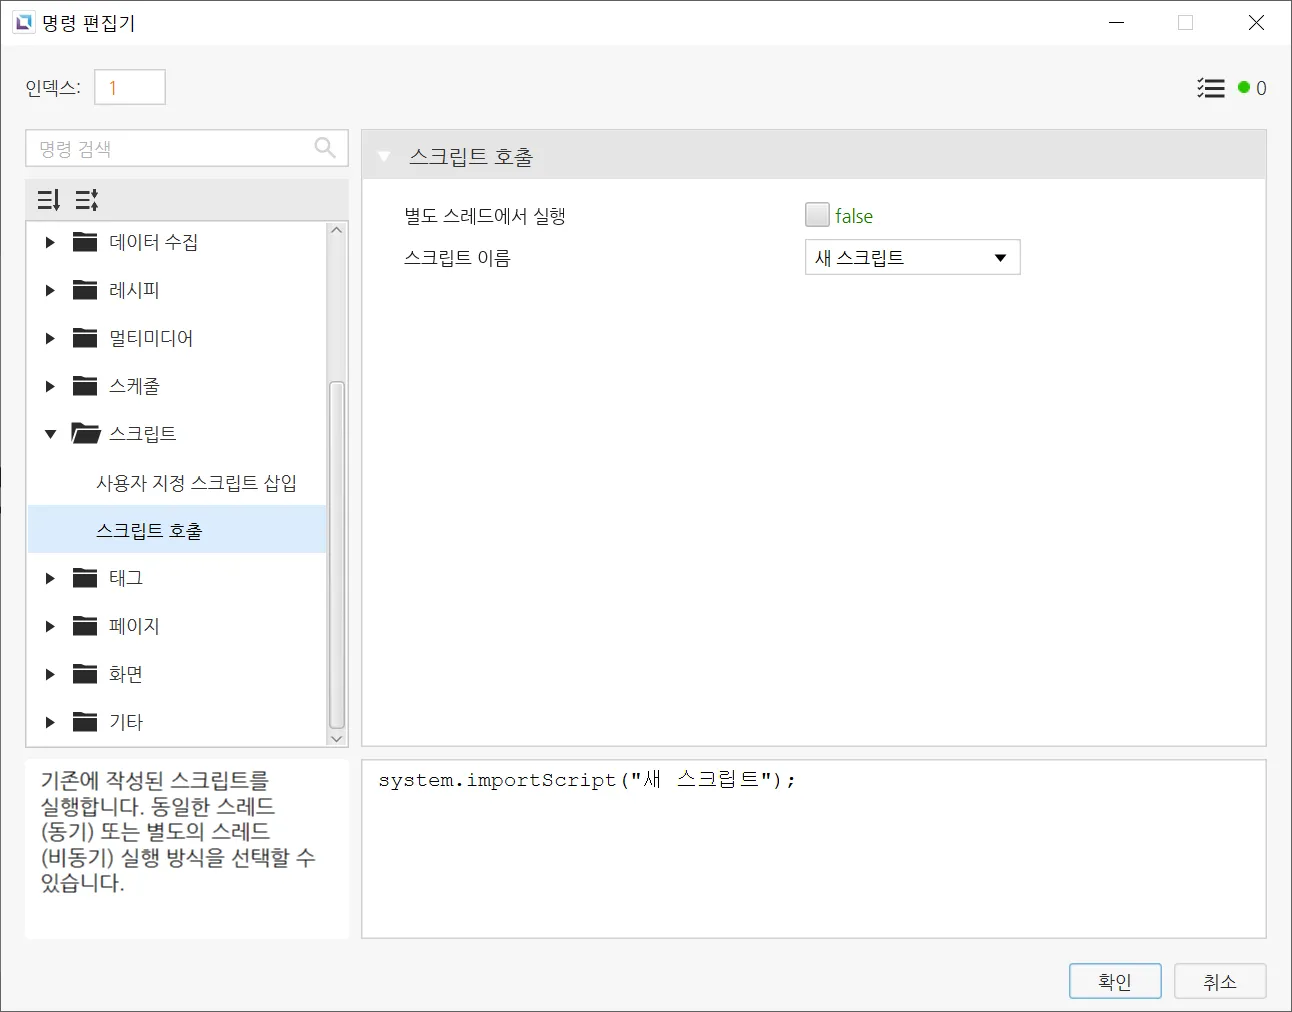Click the 멀티미디어 folder icon

85,338
